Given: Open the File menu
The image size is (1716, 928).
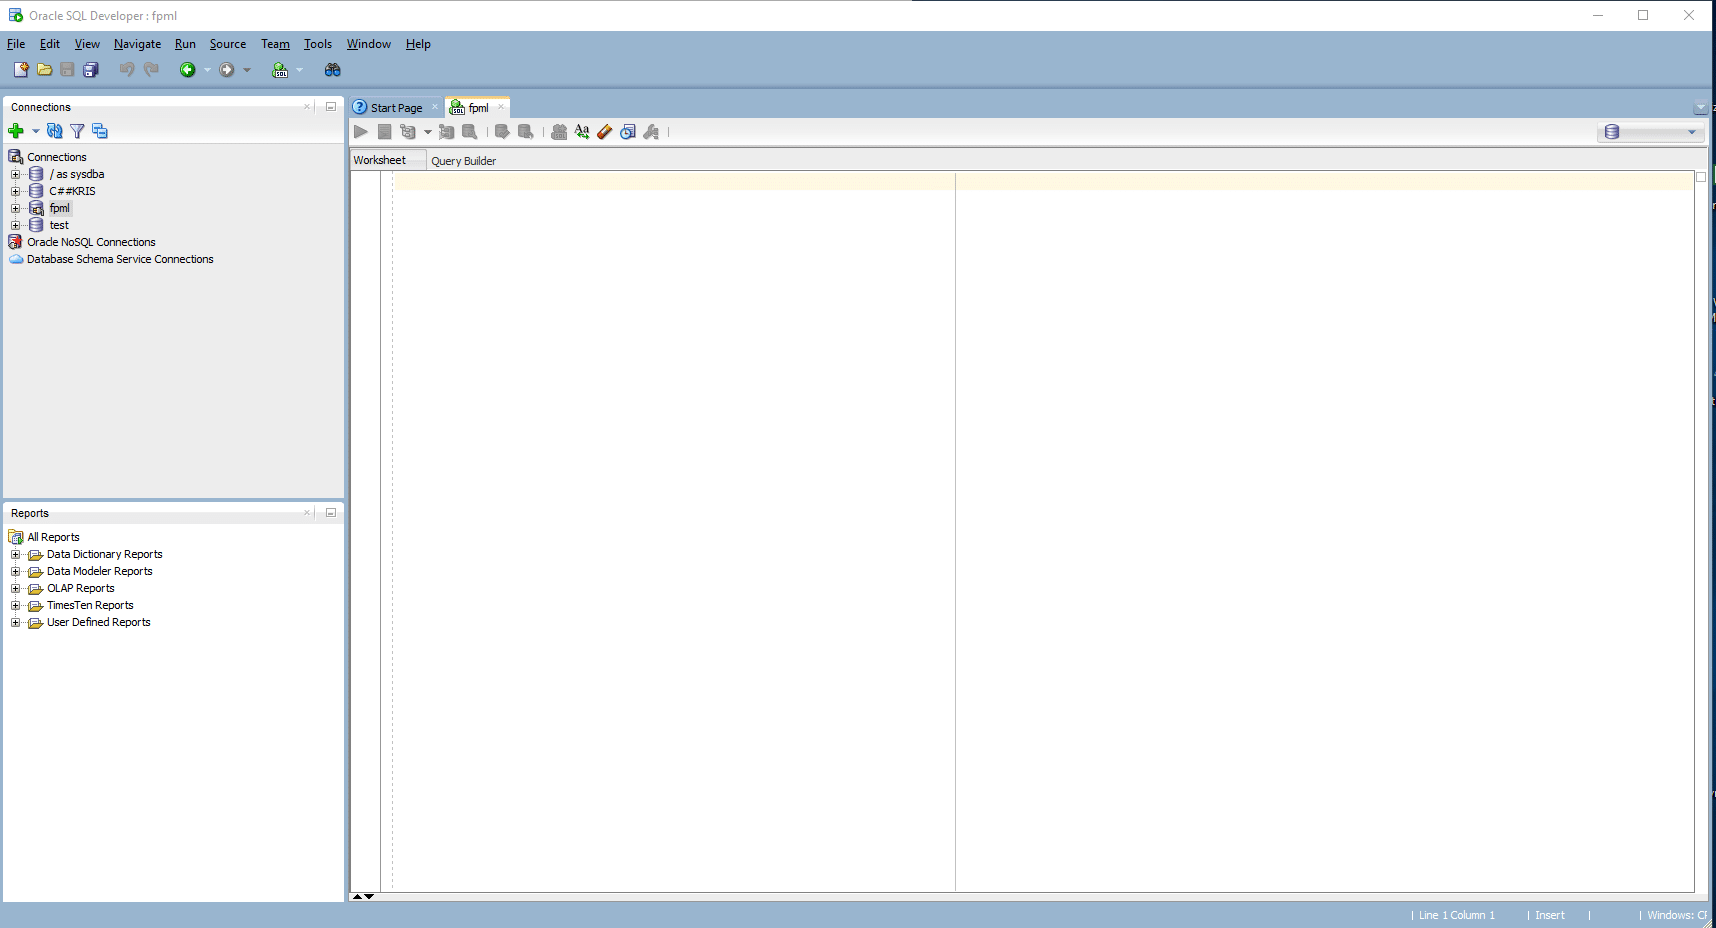Looking at the screenshot, I should coord(16,44).
